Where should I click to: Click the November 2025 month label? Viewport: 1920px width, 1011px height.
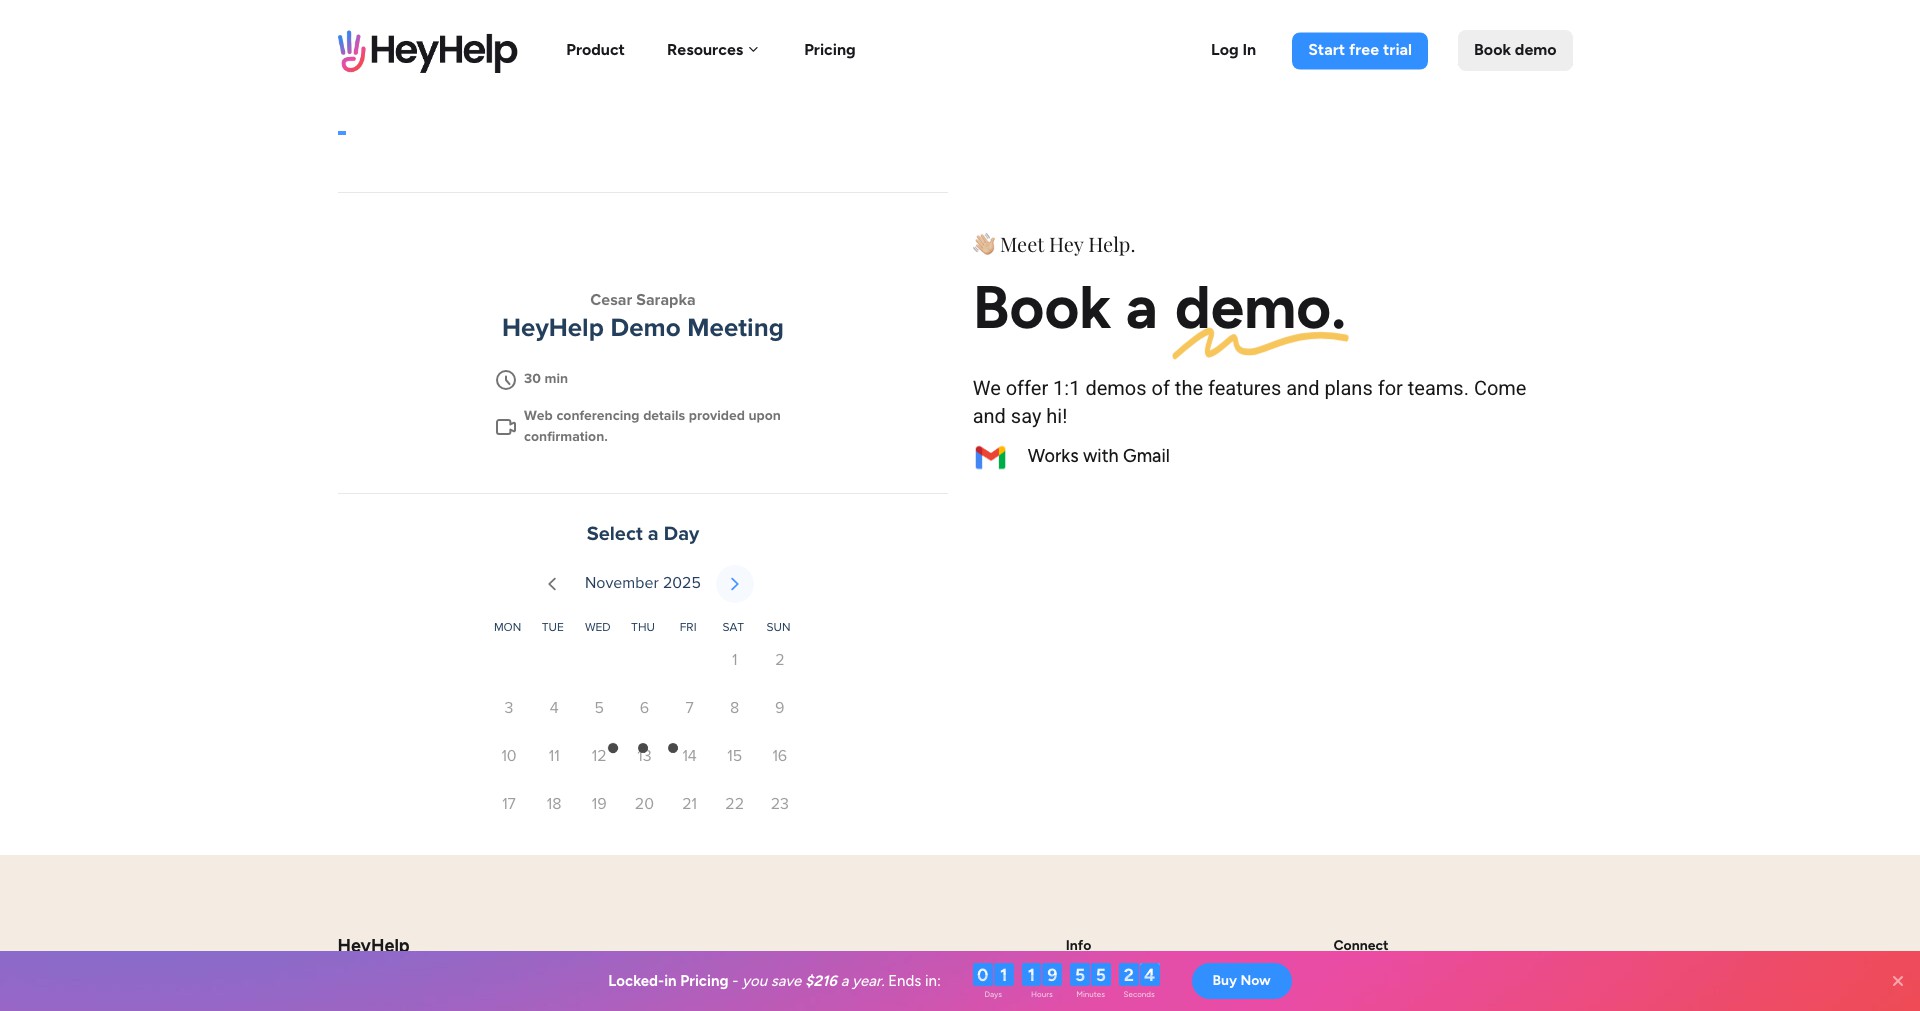coord(642,583)
